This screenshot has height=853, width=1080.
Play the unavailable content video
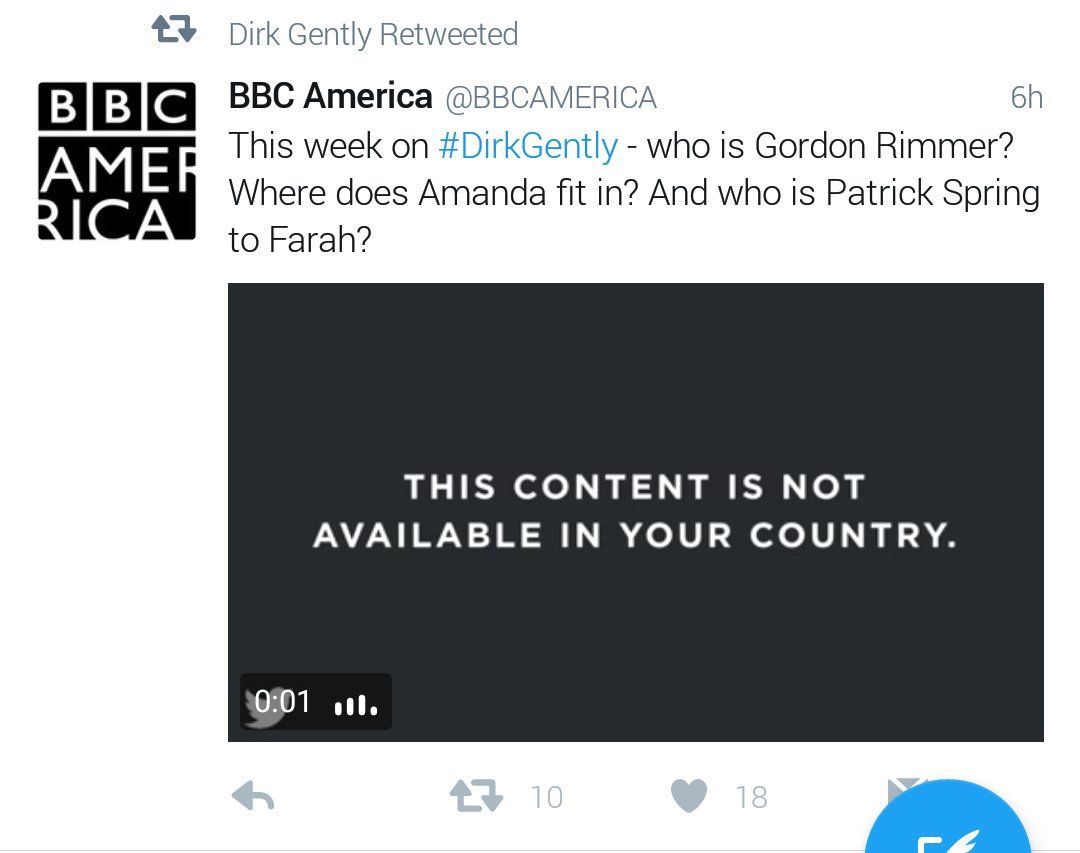pyautogui.click(x=636, y=512)
